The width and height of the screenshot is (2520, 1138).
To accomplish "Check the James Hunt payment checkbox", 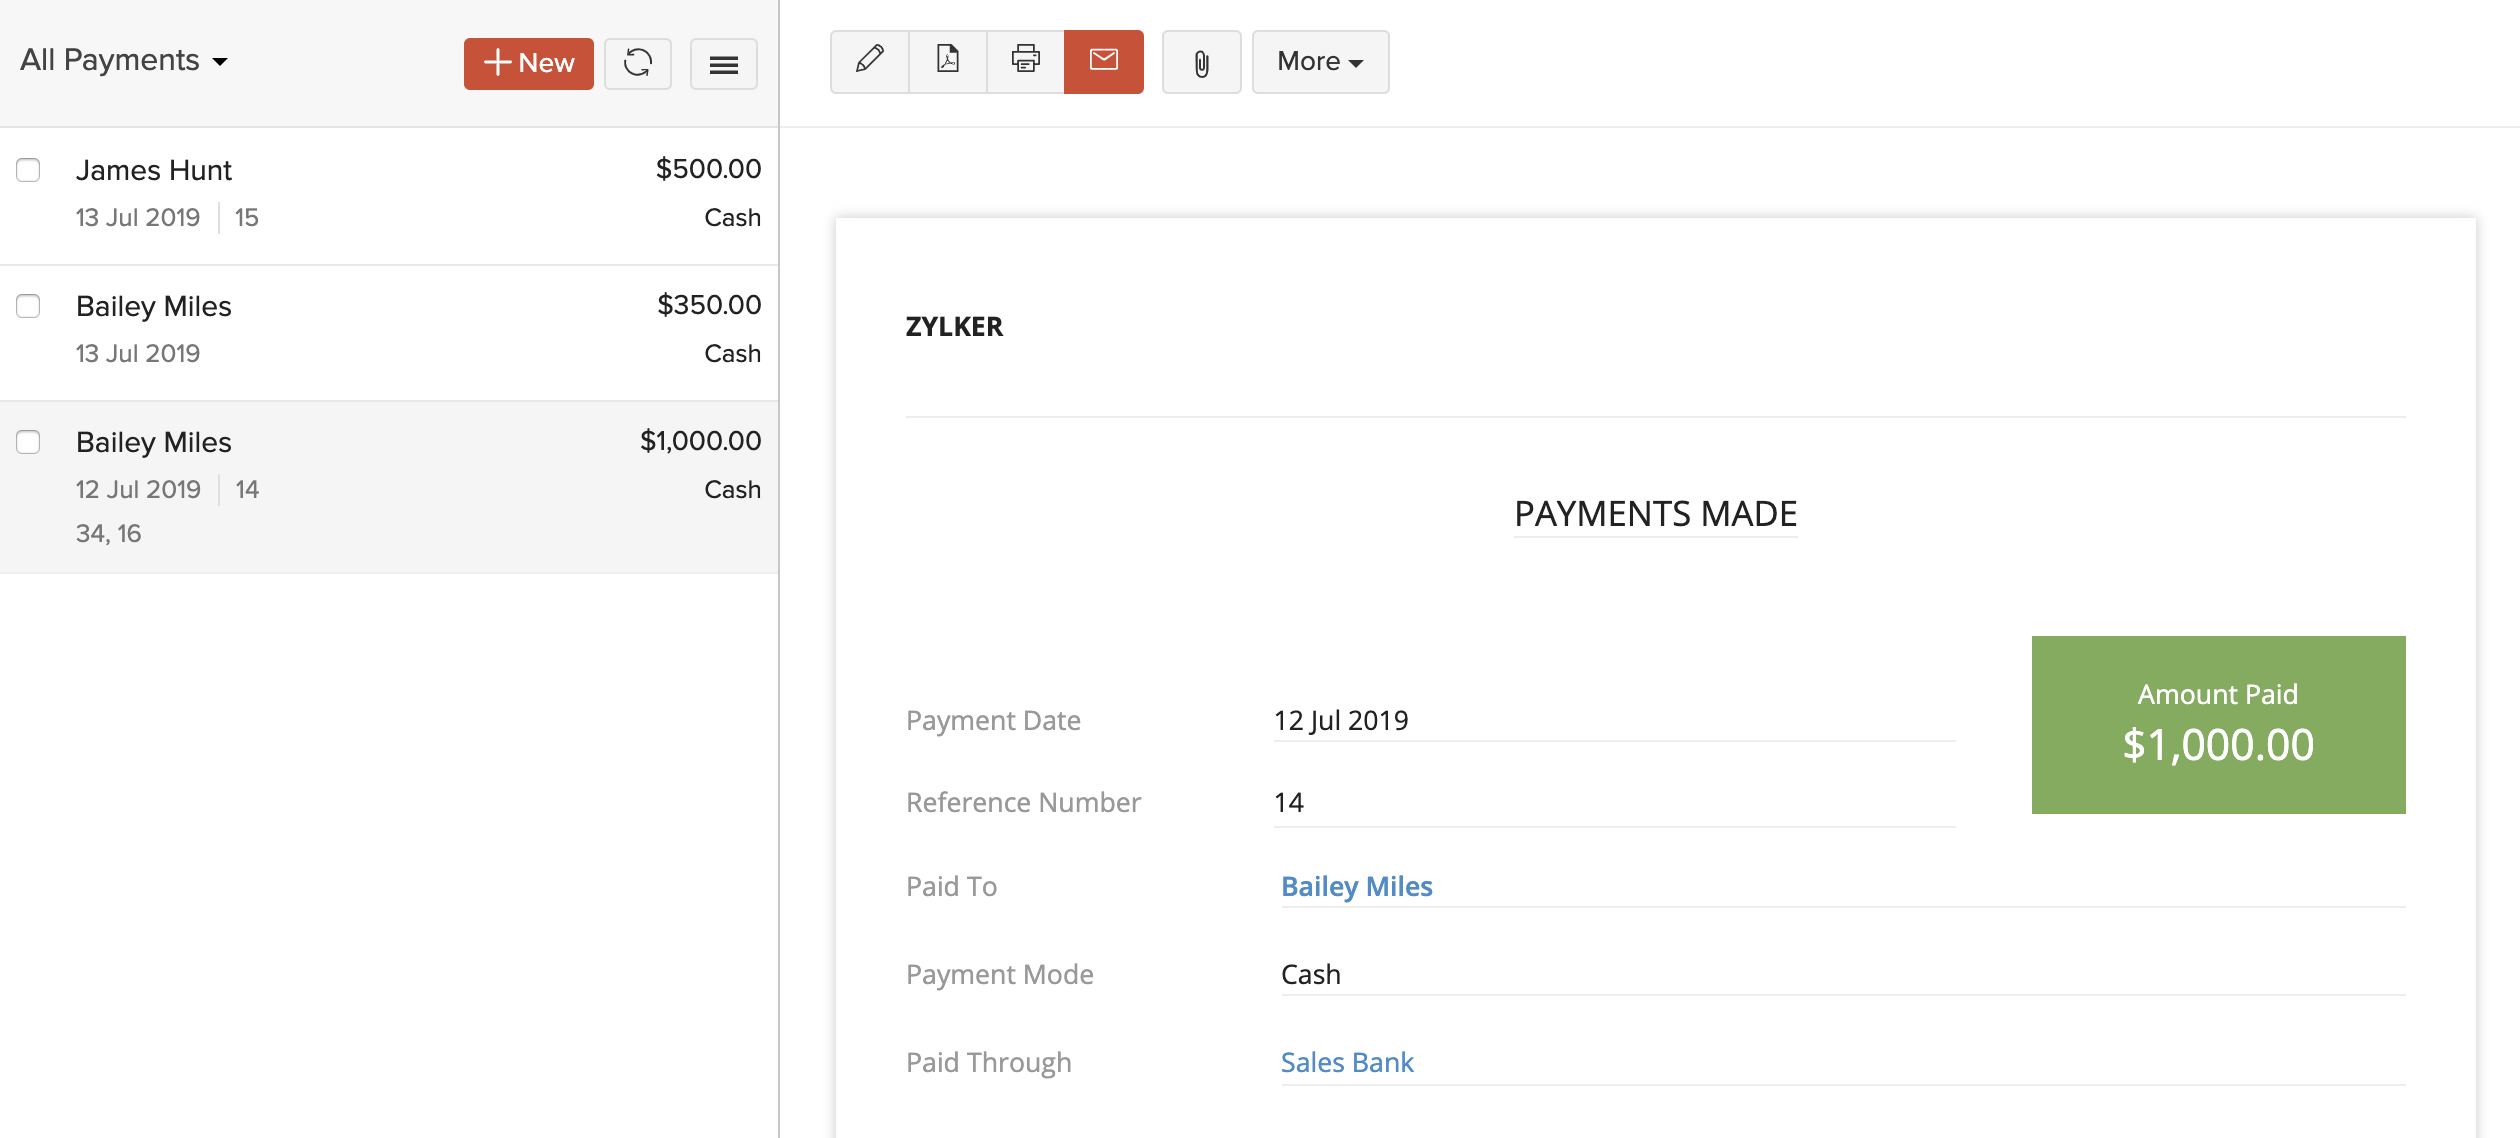I will click(x=28, y=170).
